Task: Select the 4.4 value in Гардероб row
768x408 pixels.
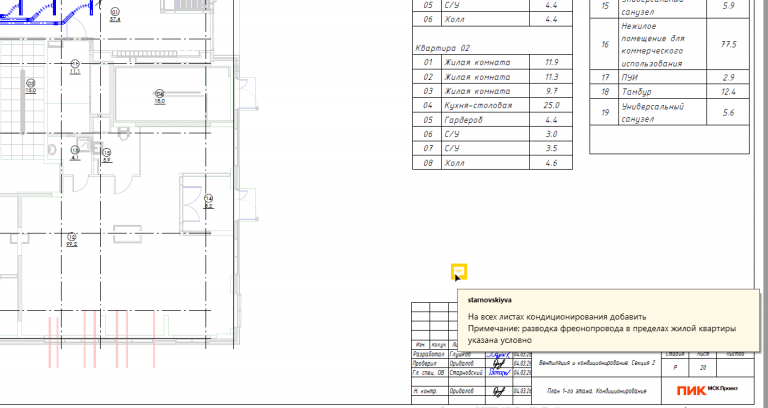Action: [x=551, y=120]
